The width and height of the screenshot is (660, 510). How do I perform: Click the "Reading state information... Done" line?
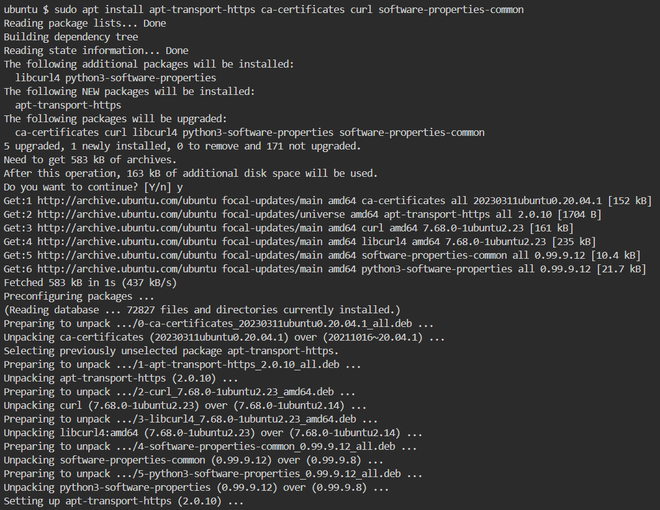96,50
